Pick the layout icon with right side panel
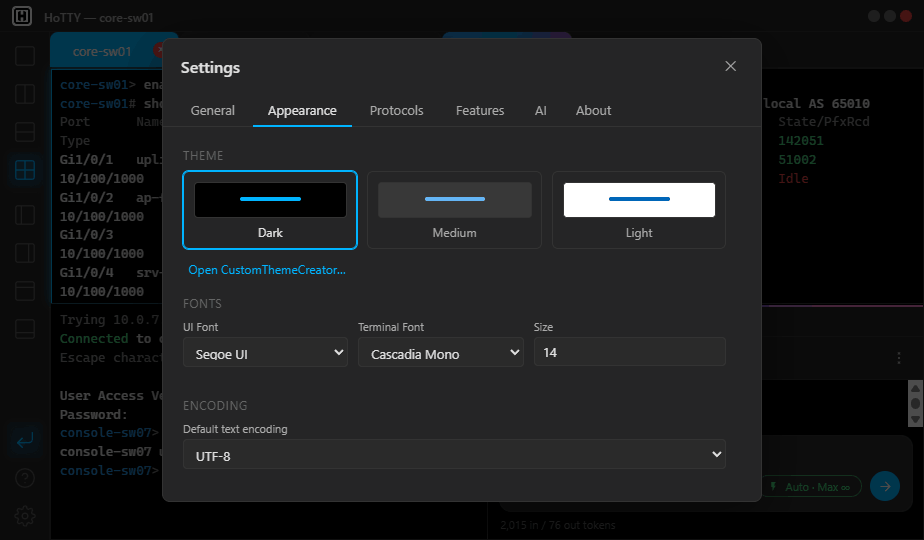924x540 pixels. (25, 253)
